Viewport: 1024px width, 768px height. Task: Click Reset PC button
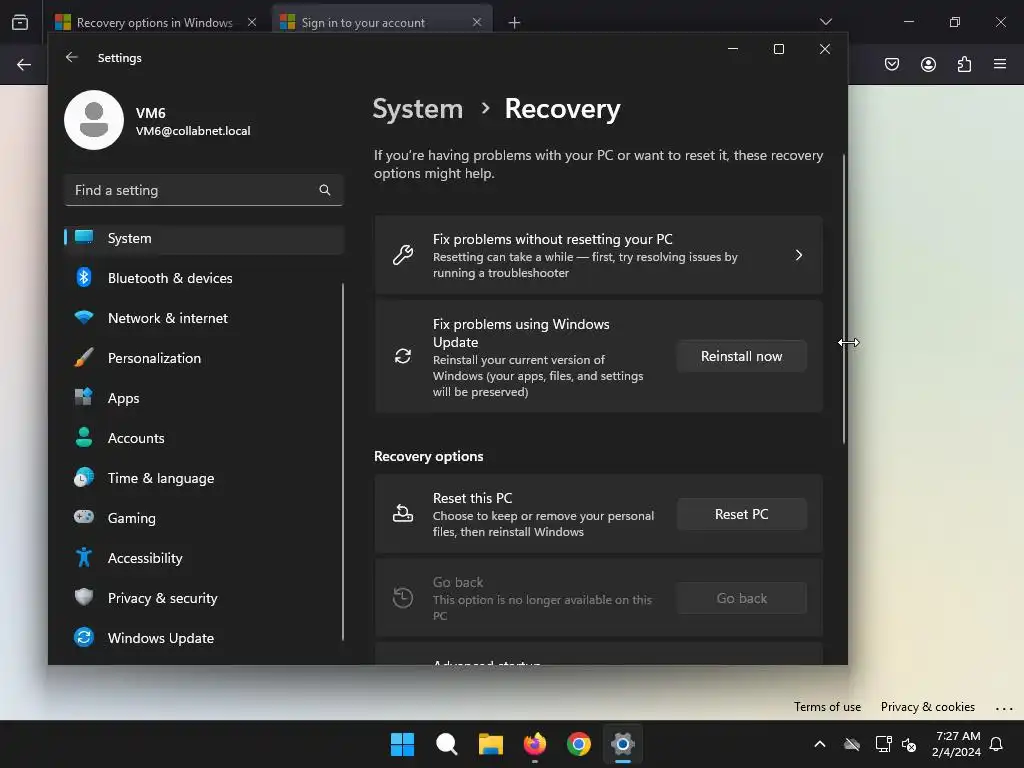pos(741,515)
